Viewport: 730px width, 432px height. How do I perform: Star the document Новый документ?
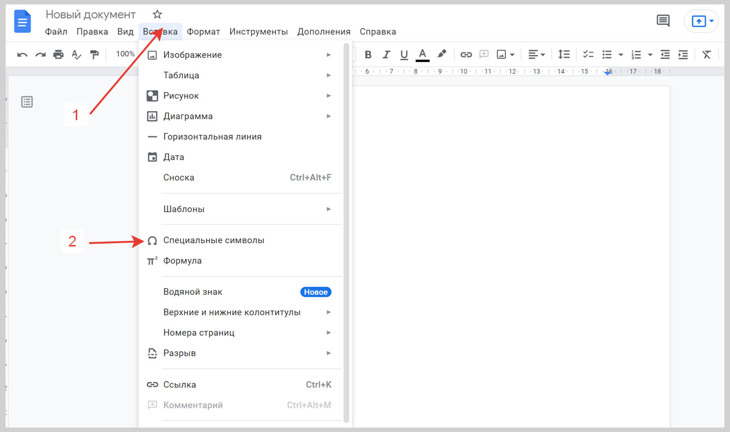point(157,14)
